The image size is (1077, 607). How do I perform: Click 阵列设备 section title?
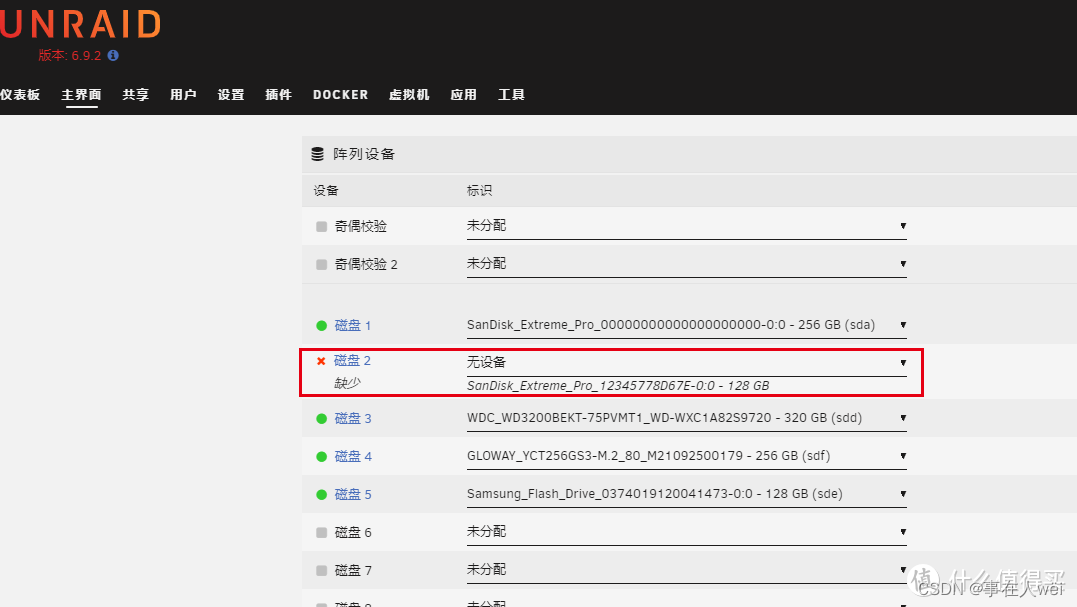click(x=364, y=154)
